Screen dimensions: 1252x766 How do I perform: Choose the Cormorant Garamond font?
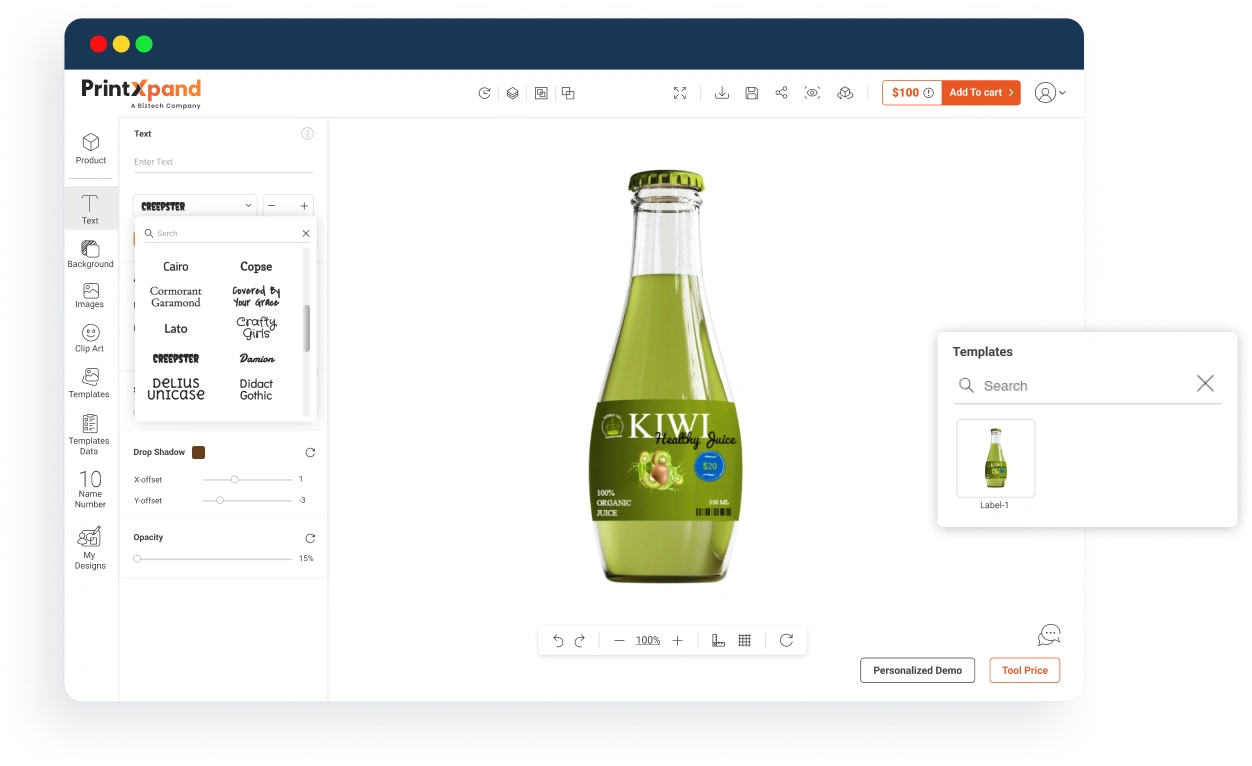(x=176, y=297)
